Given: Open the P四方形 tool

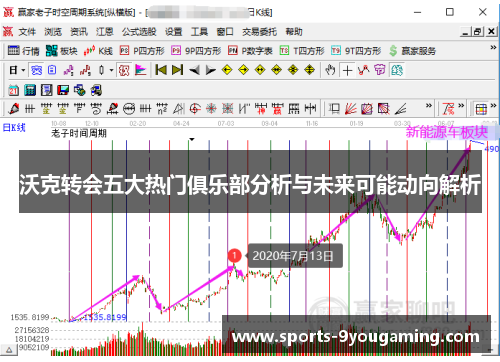Looking at the screenshot, I should click(x=142, y=51).
